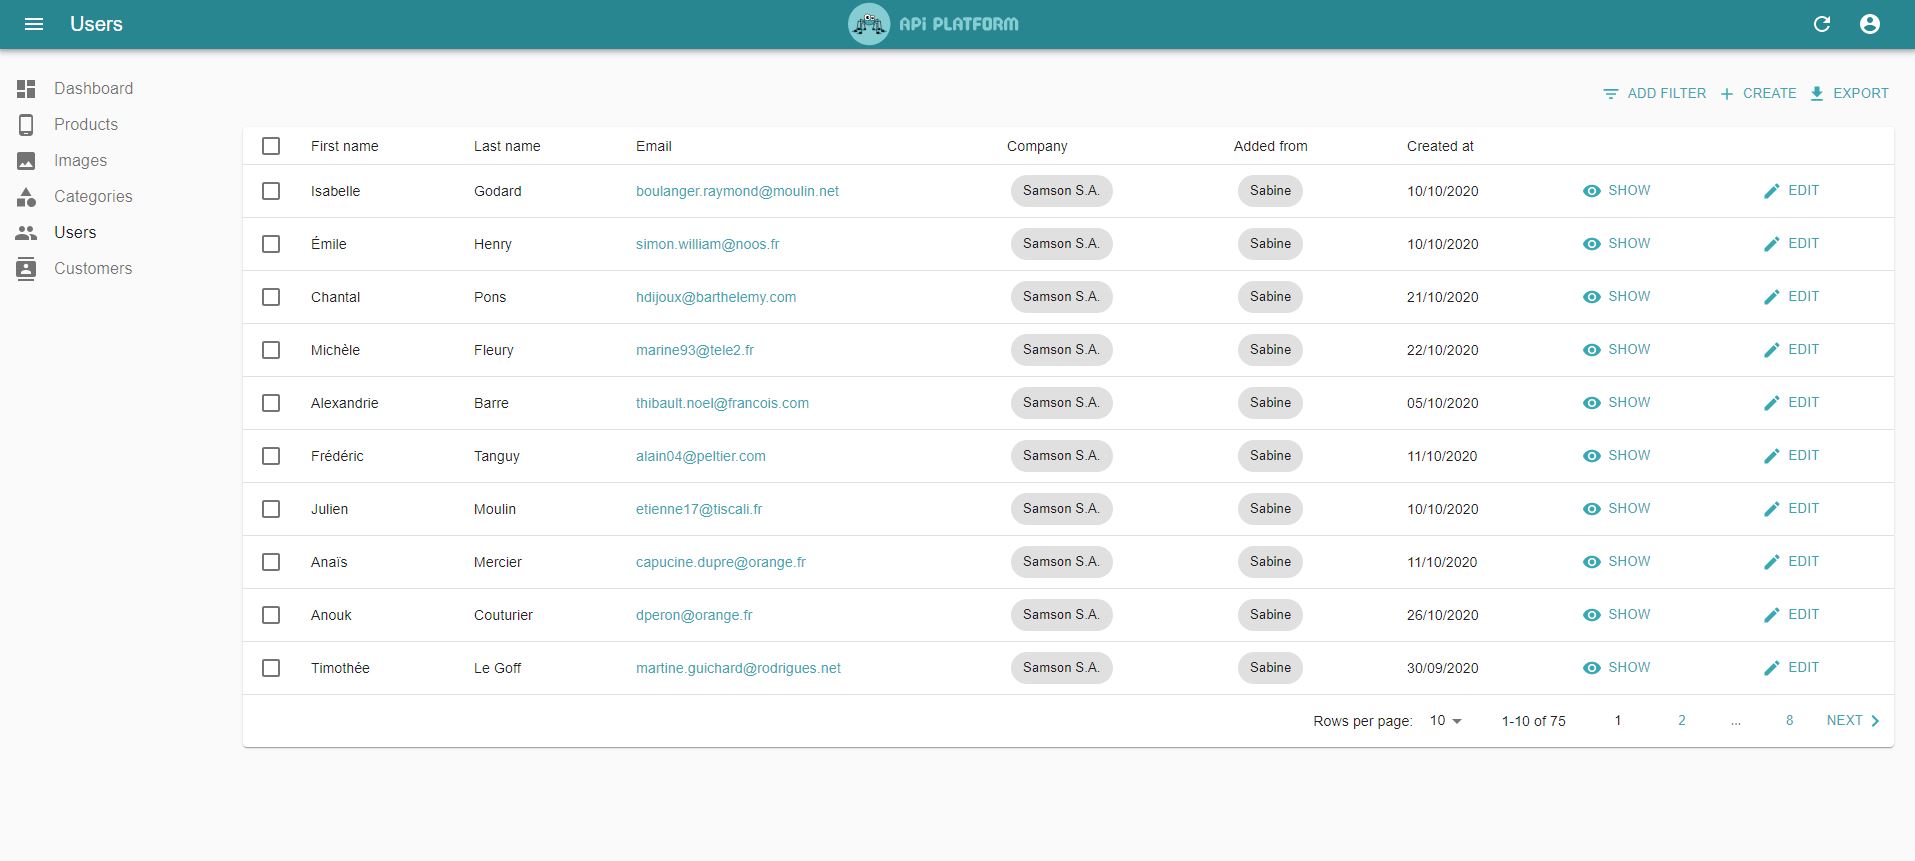The width and height of the screenshot is (1915, 861).
Task: Navigate to Categories in the sidebar
Action: point(93,197)
